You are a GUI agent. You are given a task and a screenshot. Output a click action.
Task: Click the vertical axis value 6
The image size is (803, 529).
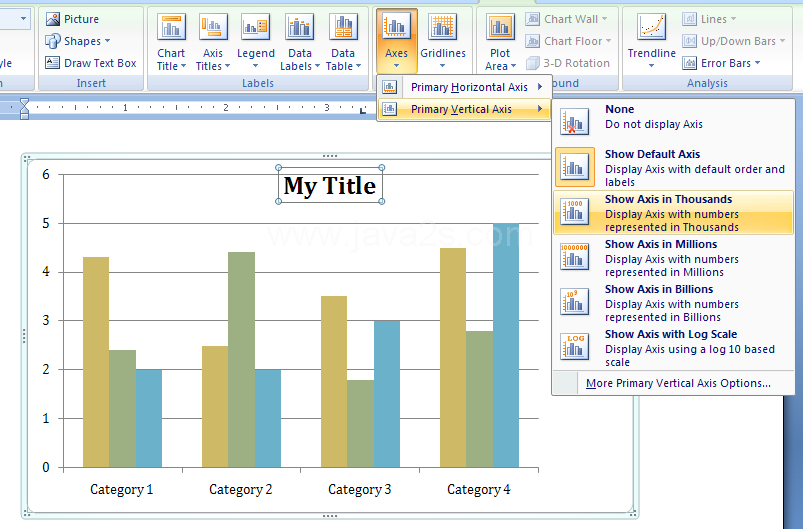tap(46, 174)
